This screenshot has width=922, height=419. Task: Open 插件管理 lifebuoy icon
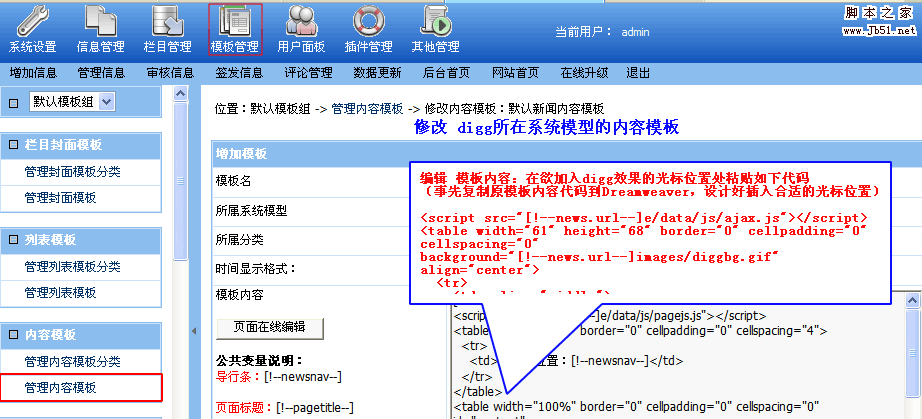[369, 21]
